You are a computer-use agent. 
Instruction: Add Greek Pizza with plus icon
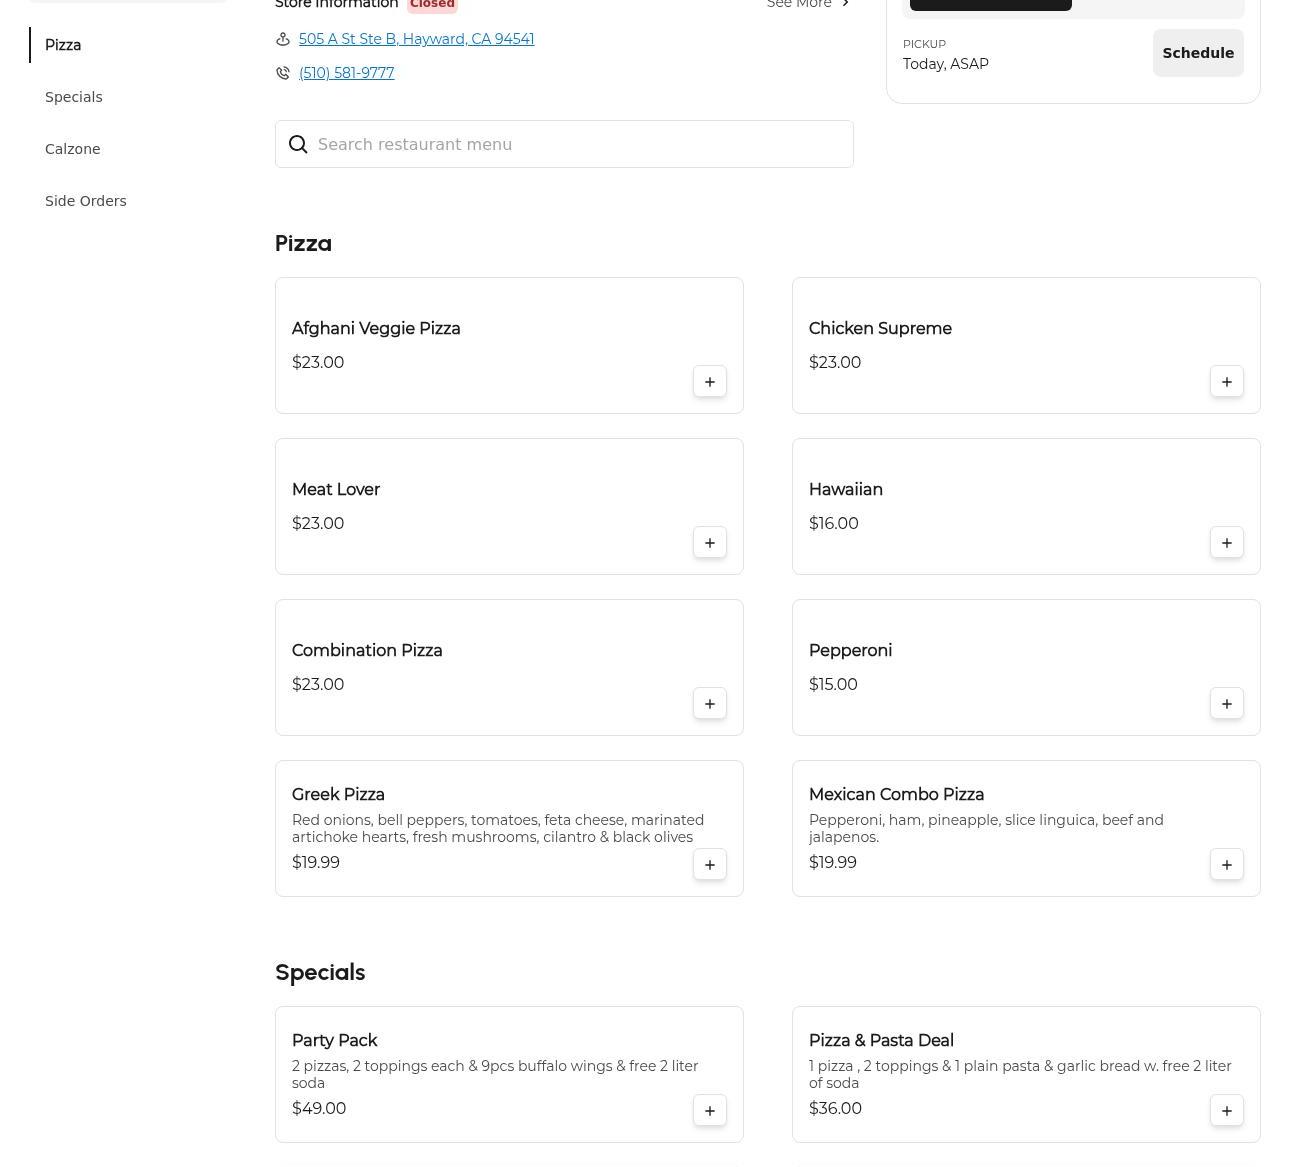pyautogui.click(x=710, y=865)
